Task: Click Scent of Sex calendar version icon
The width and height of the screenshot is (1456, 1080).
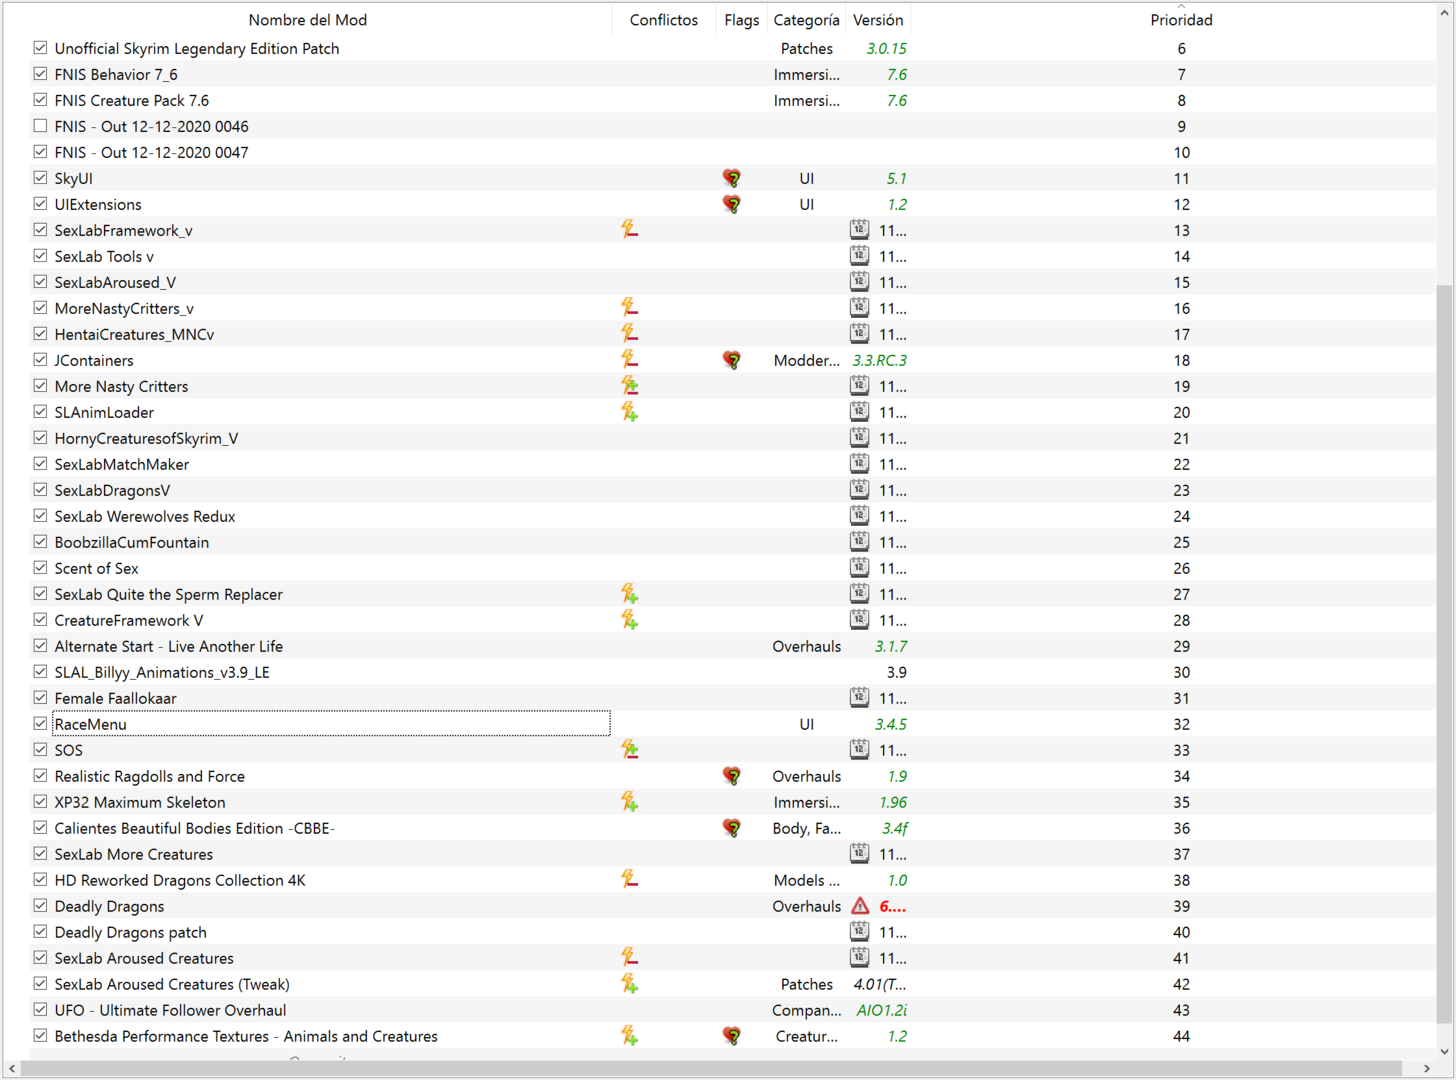Action: tap(859, 568)
